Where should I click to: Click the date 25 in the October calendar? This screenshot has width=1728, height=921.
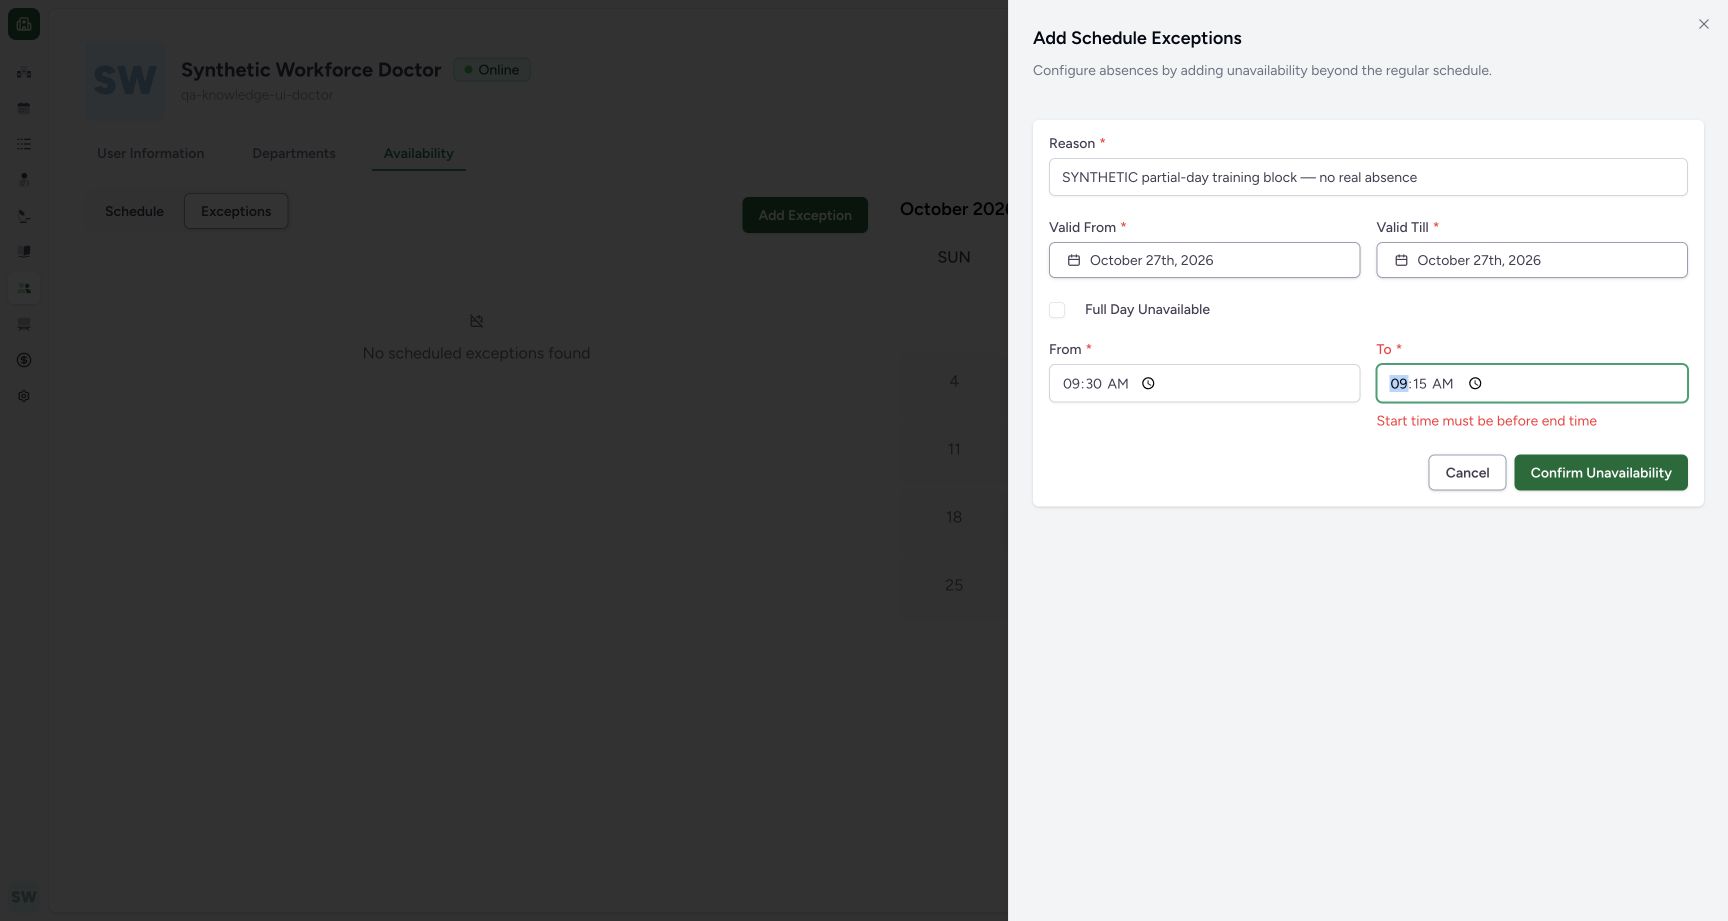(x=954, y=585)
